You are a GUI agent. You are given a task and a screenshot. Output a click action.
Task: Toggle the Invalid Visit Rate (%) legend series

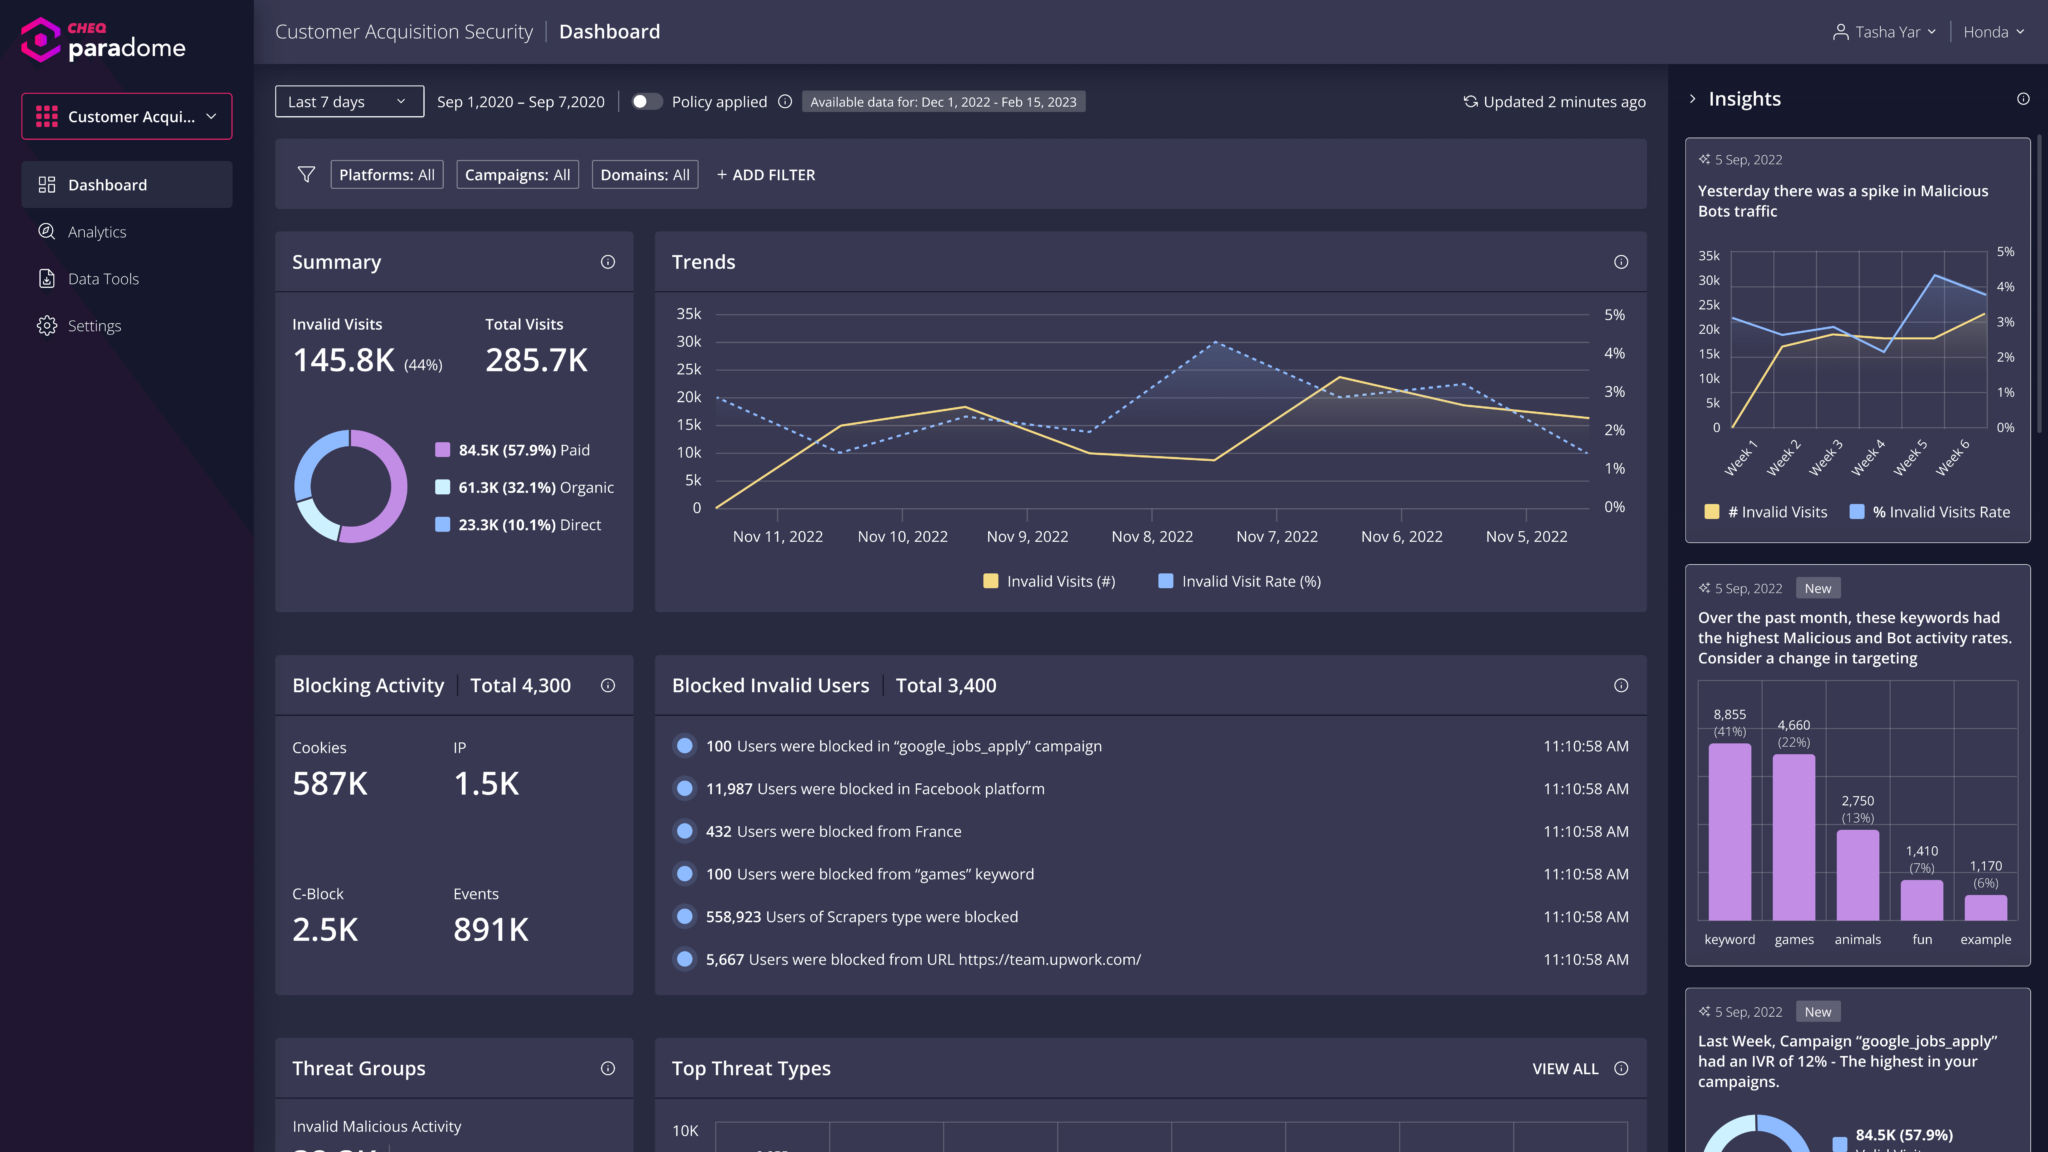(1239, 582)
